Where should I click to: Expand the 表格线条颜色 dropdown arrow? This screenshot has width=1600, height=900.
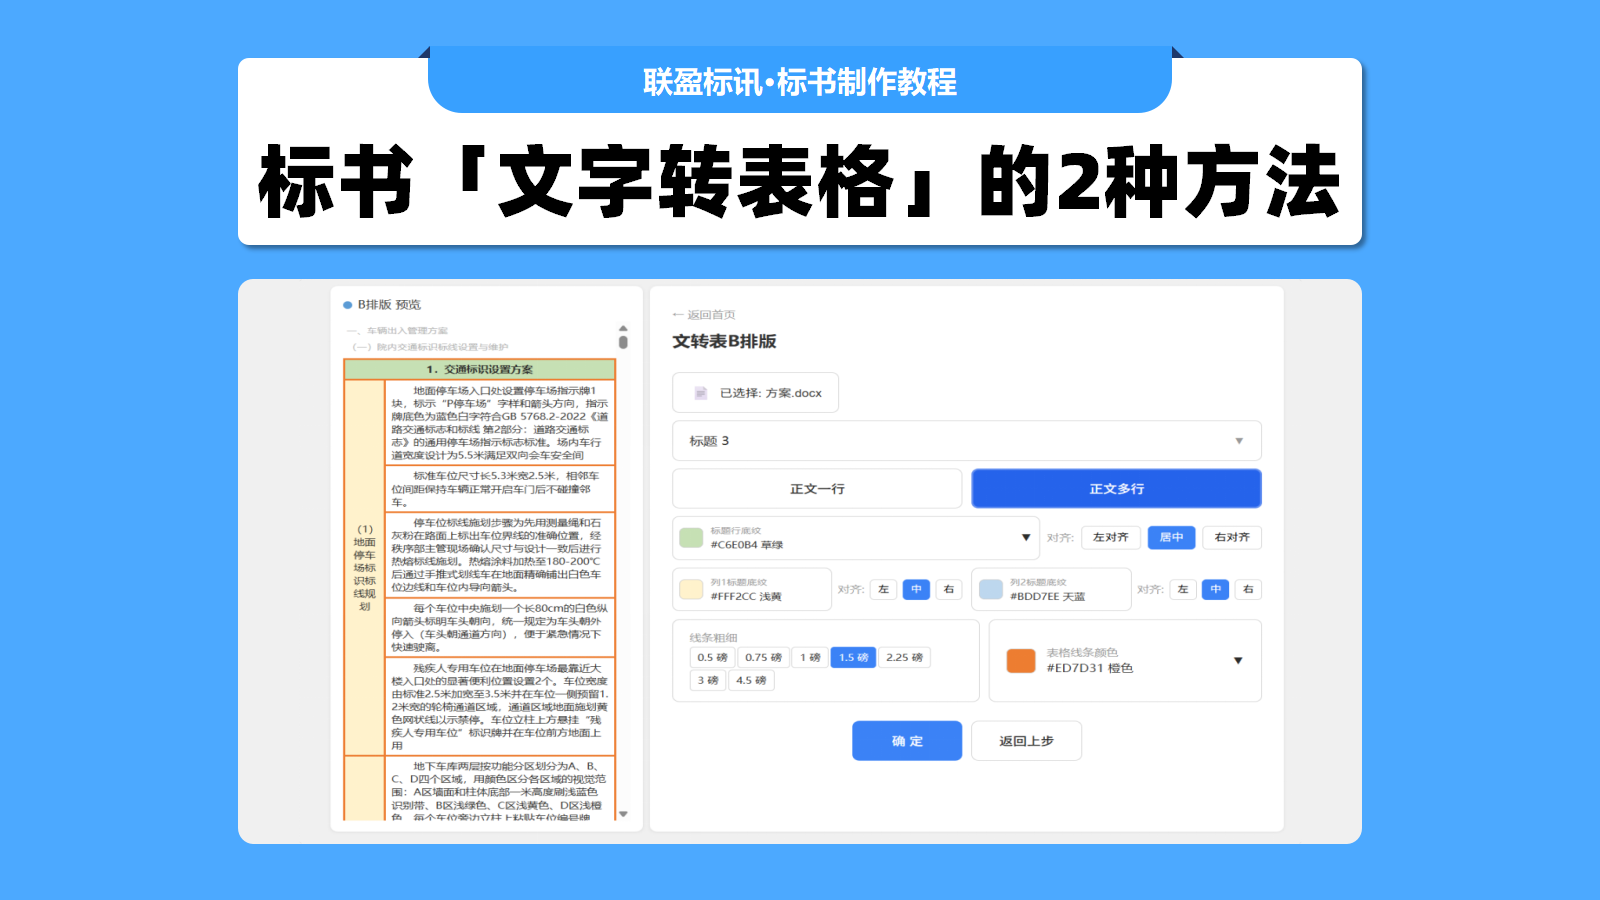pos(1238,660)
